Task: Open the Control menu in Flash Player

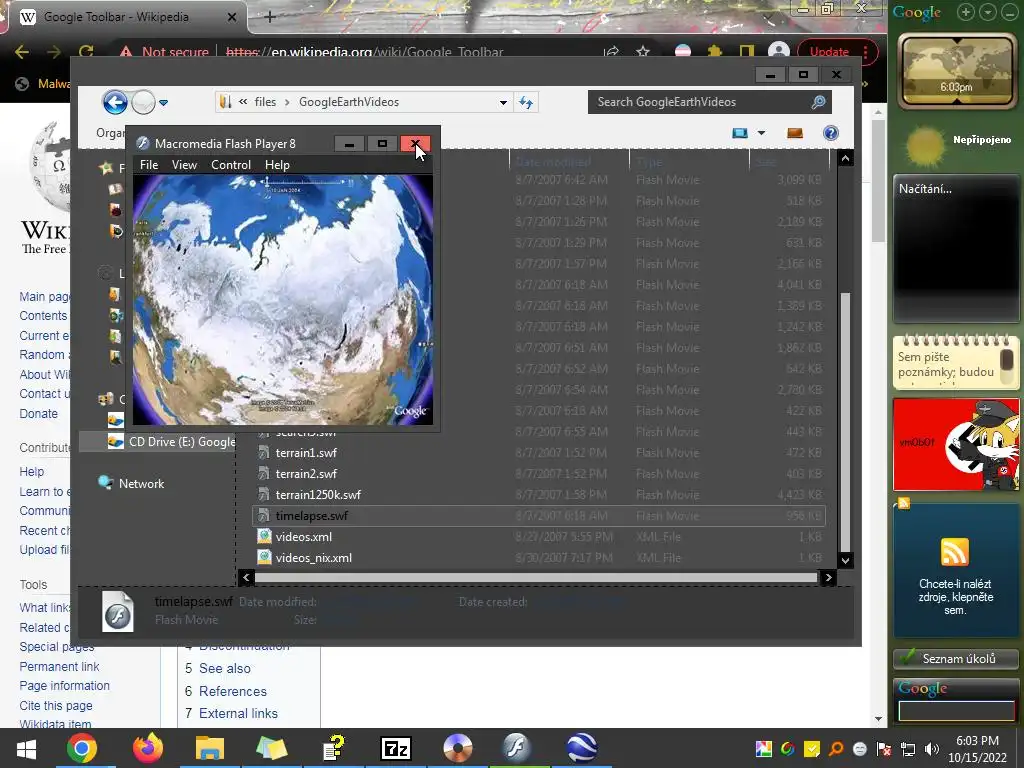Action: tap(231, 165)
